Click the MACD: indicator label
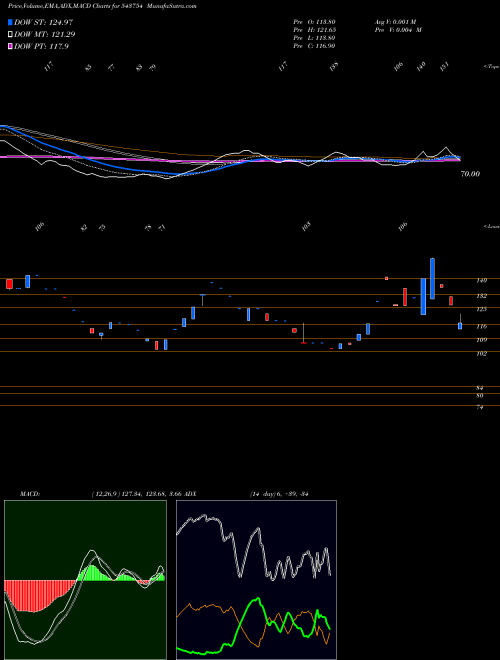Viewport: 500px width, 660px height. [30, 494]
